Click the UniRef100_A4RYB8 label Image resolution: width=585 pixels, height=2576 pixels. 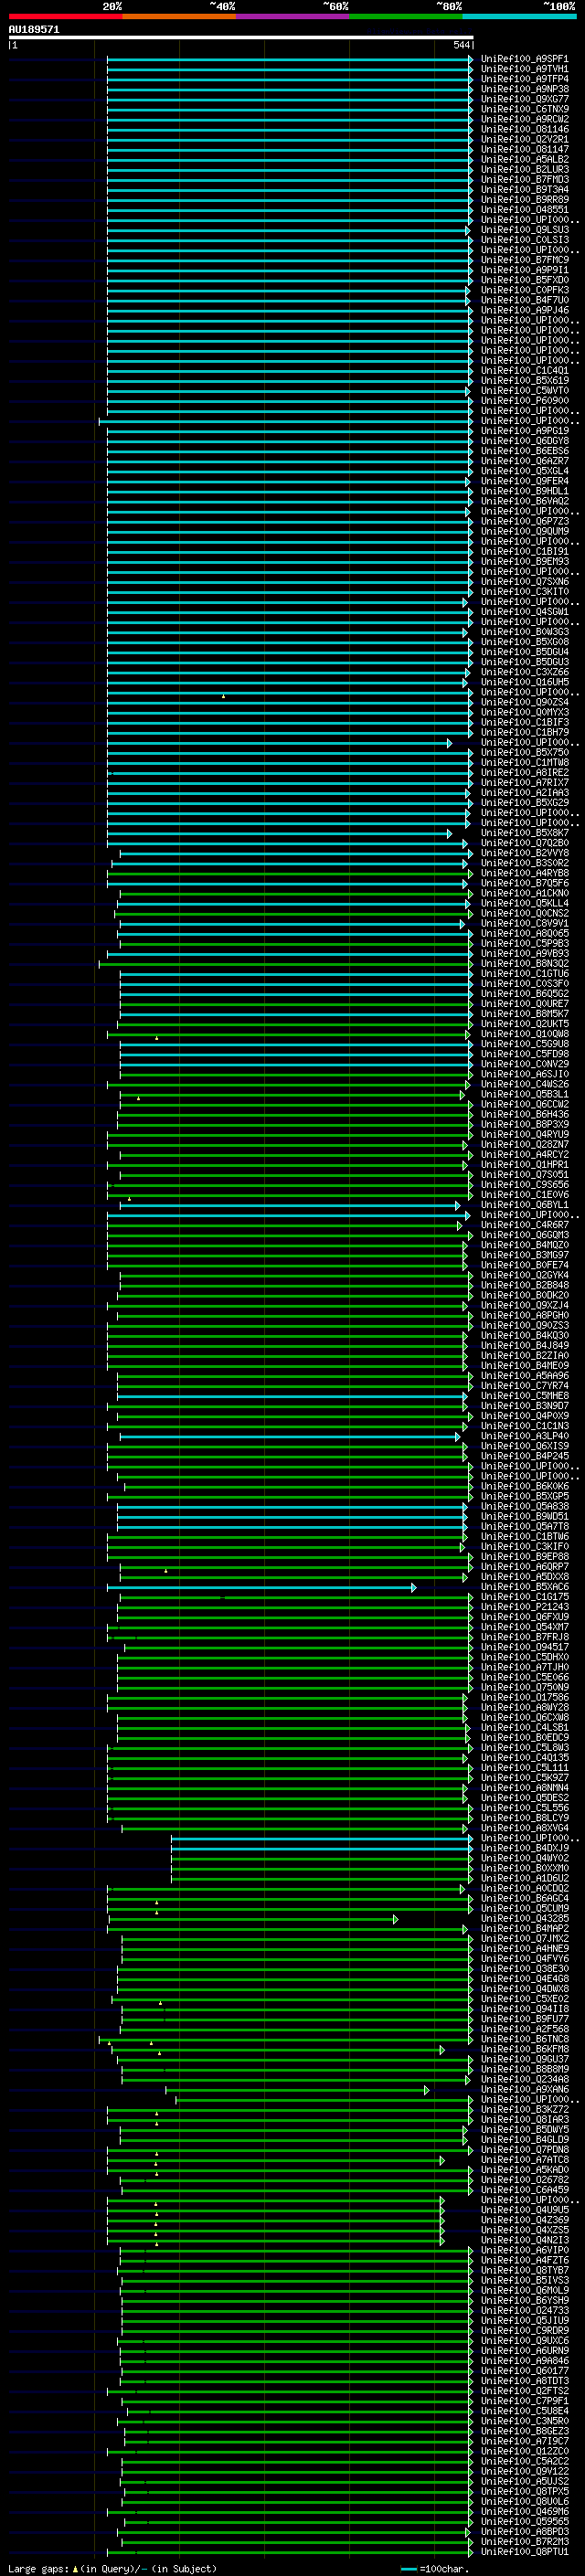[524, 874]
